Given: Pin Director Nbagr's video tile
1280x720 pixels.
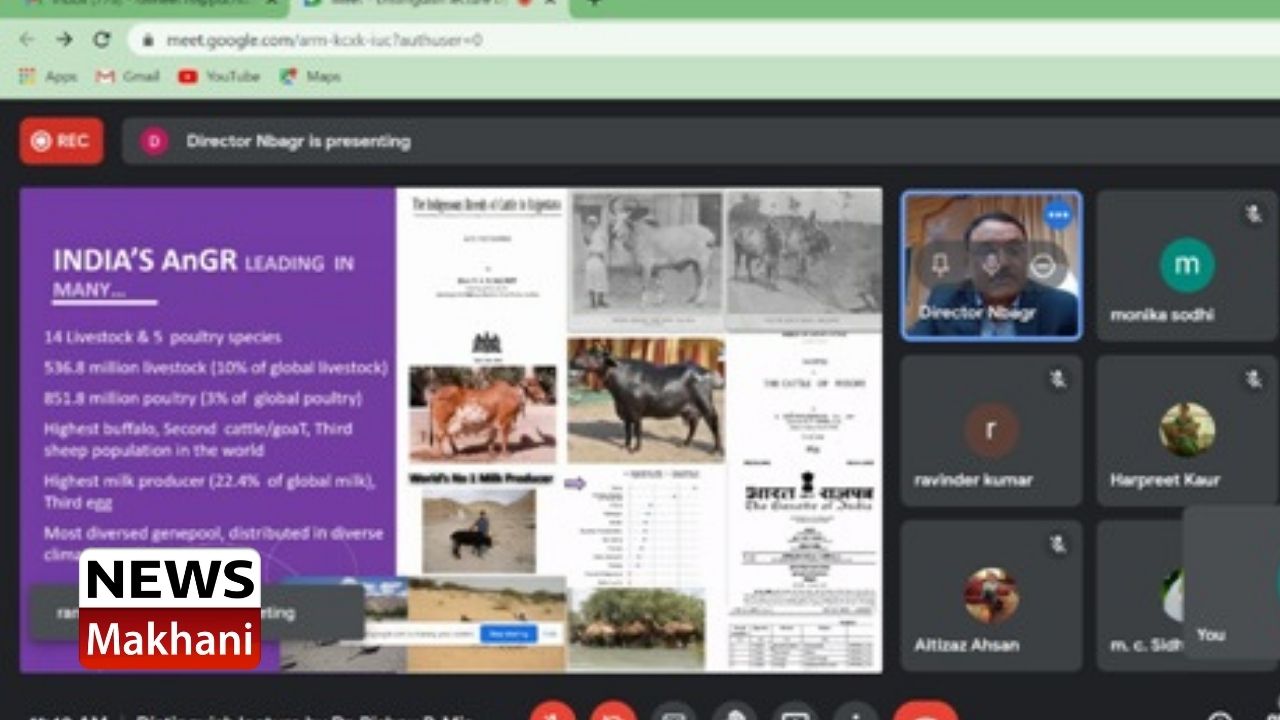Looking at the screenshot, I should coord(940,266).
